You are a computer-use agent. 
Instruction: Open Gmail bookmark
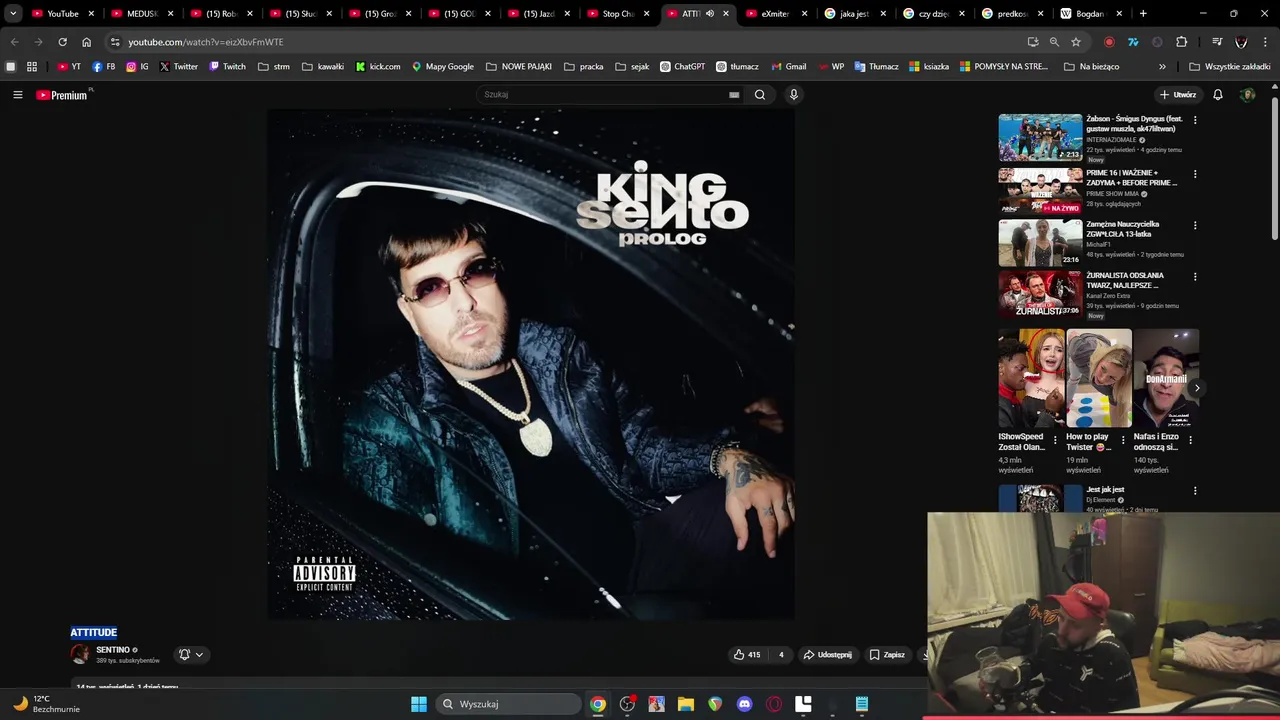[x=789, y=67]
